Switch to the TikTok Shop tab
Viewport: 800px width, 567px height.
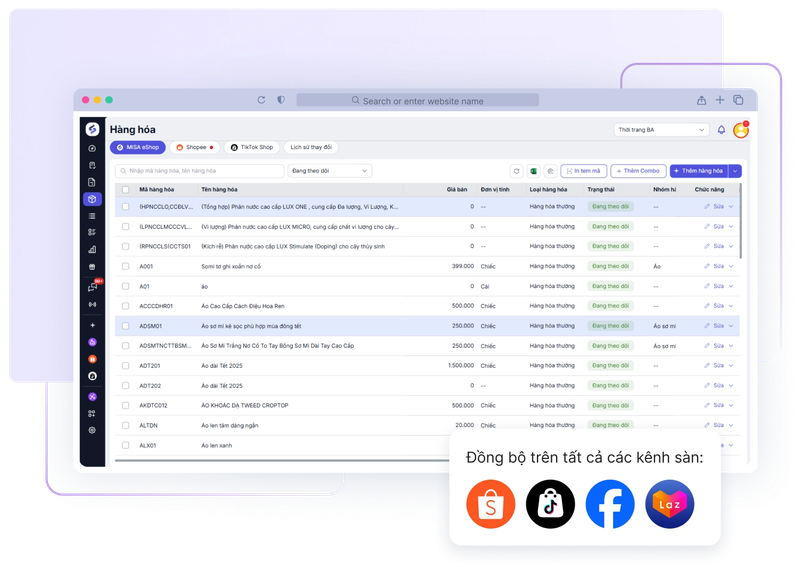252,147
